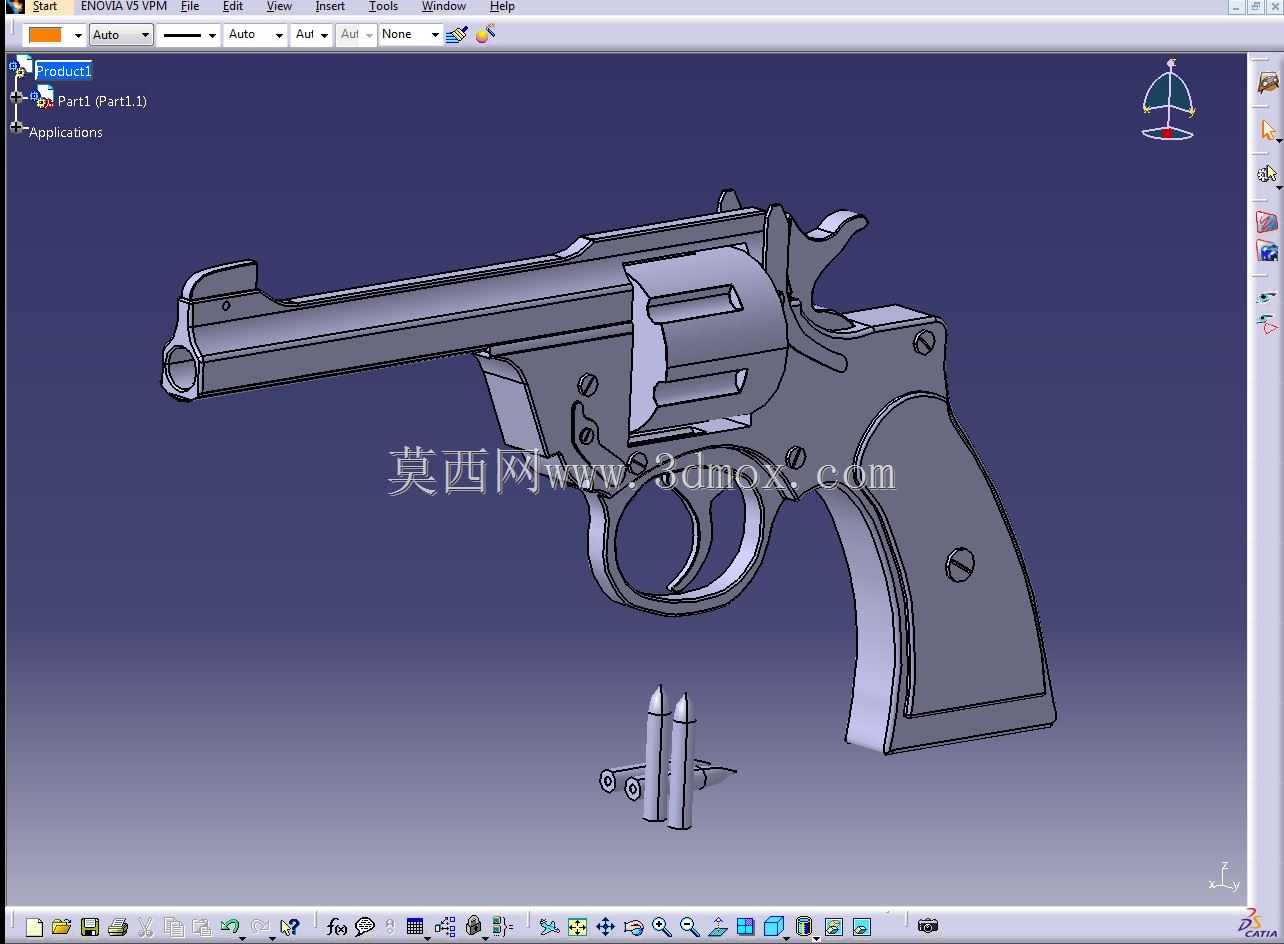Click the isometric view cube icon
Screen dimensions: 1284x944
773,927
